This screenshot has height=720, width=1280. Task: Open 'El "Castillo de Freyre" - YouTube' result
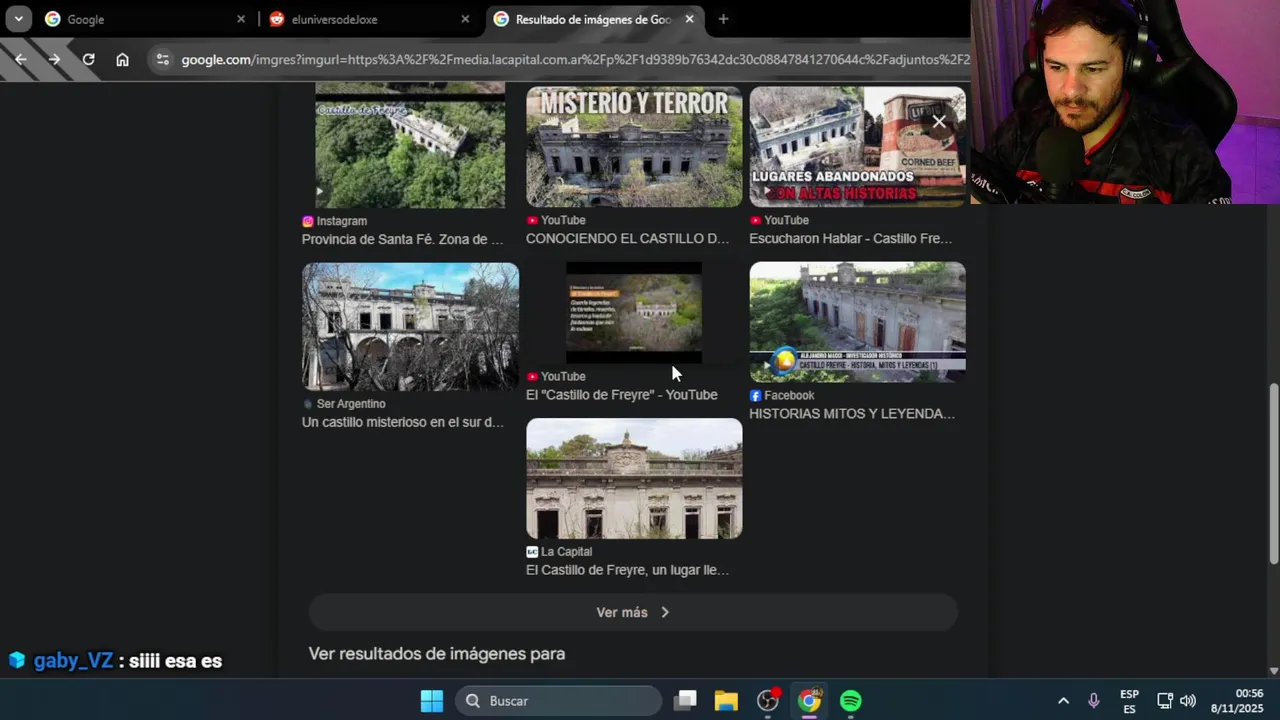click(x=621, y=395)
